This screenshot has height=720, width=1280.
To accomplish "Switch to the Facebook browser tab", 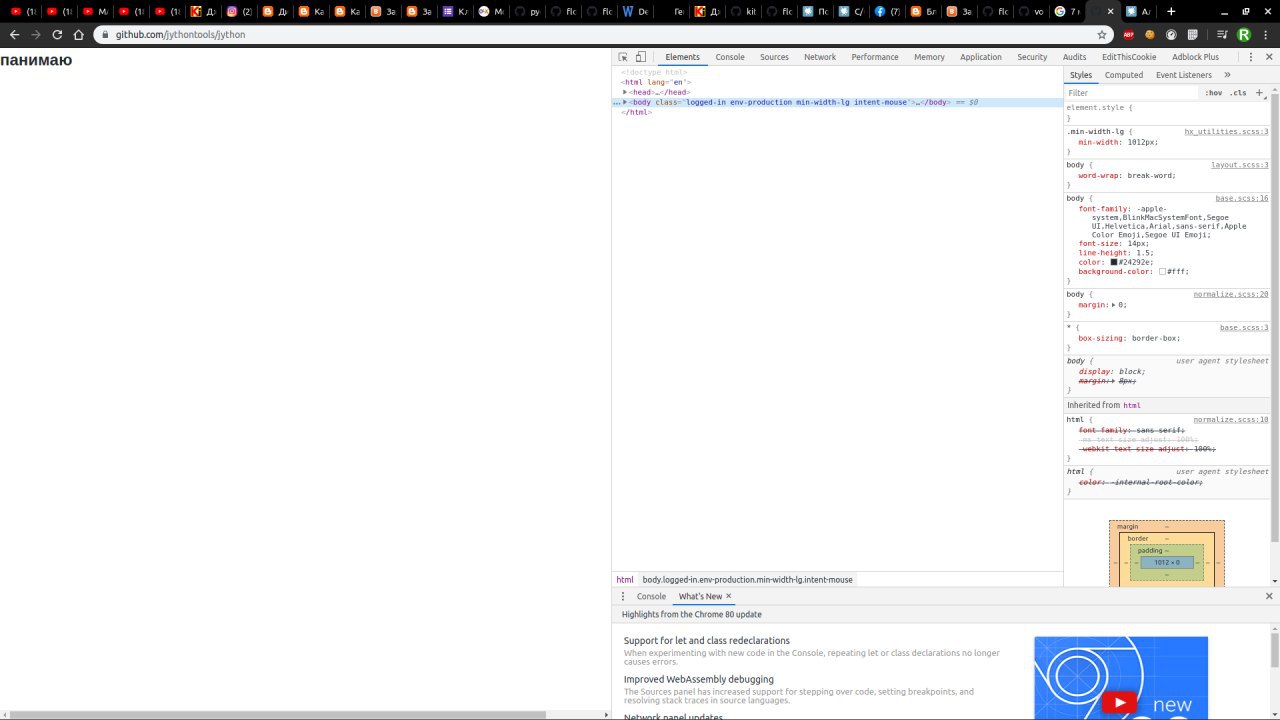I will pyautogui.click(x=886, y=11).
